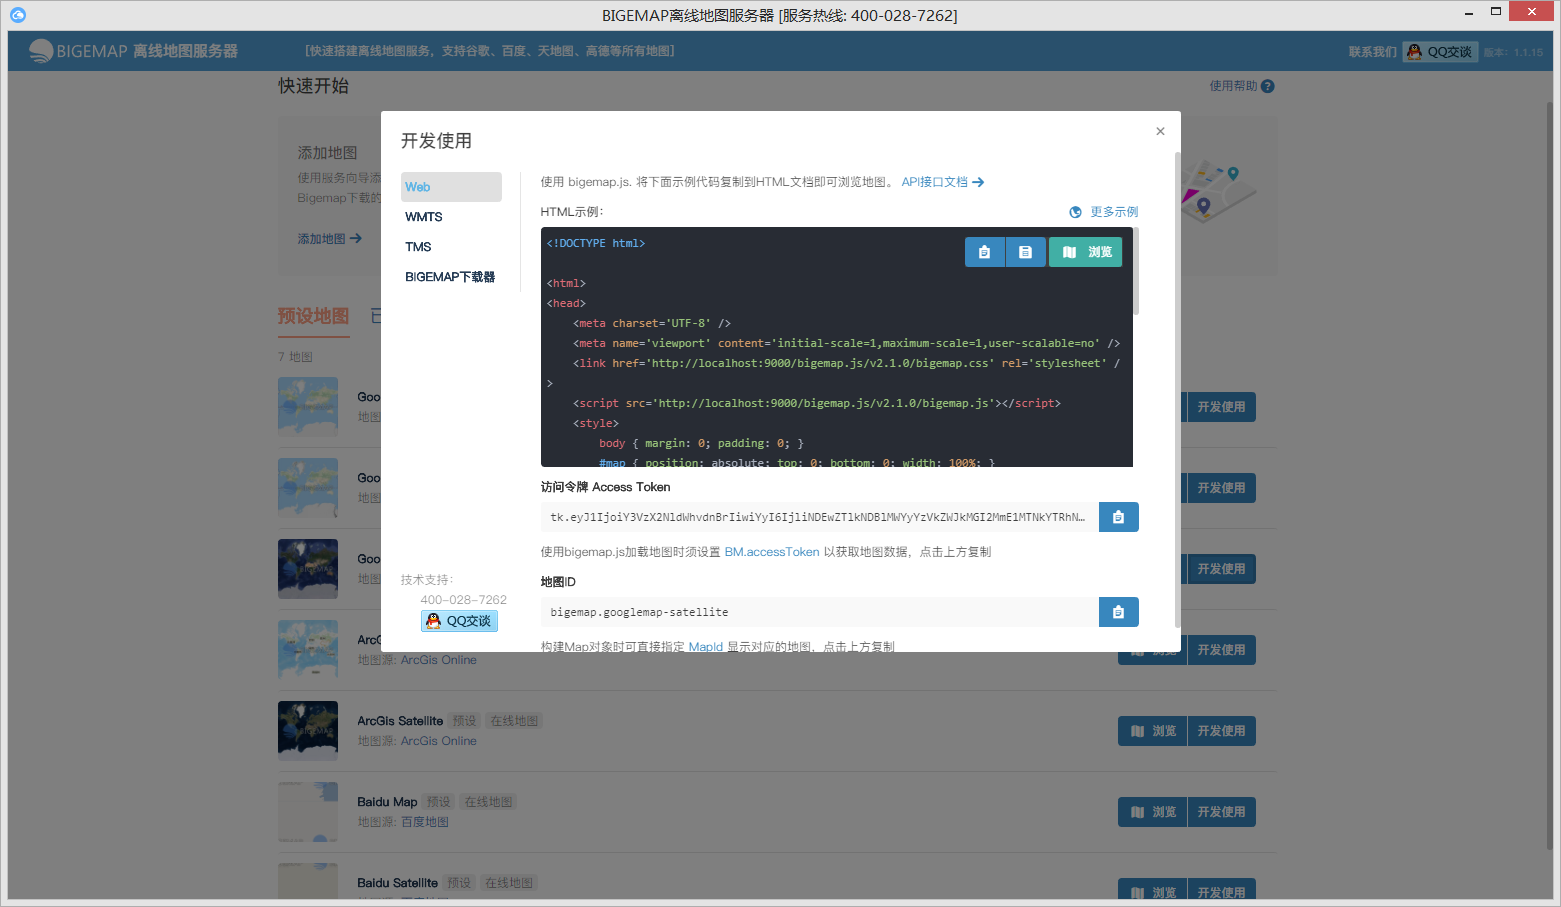Select the 预设地图 tab behind the dialog

pos(314,317)
